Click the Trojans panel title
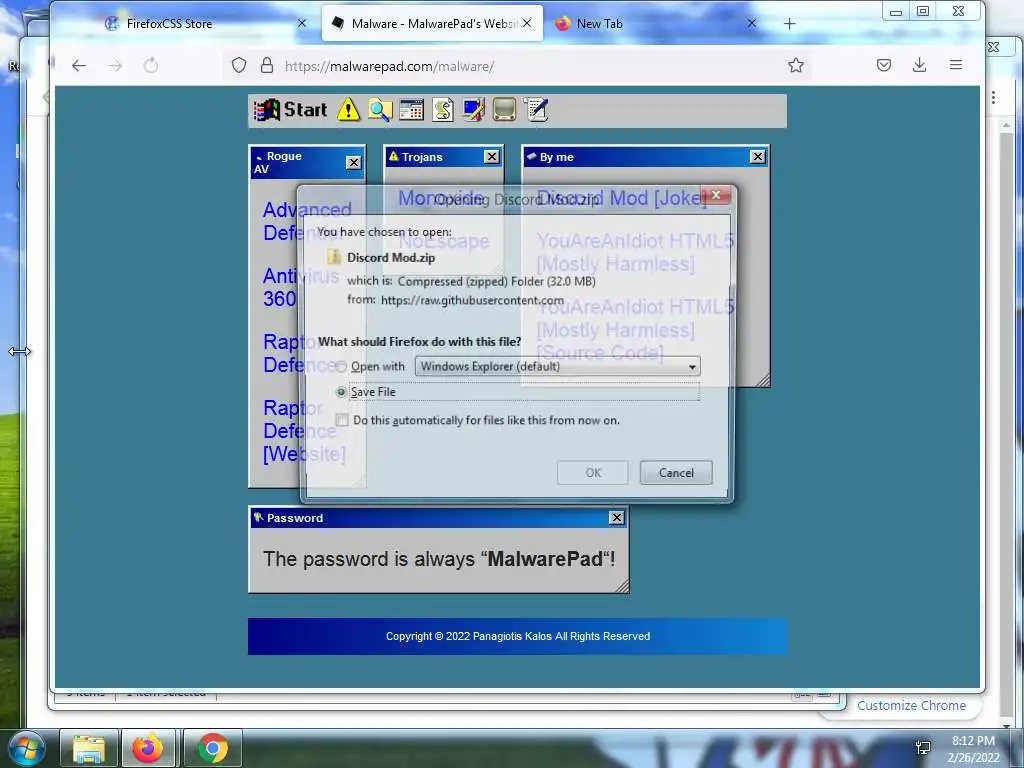Screen dimensions: 1024x768 click(x=422, y=157)
